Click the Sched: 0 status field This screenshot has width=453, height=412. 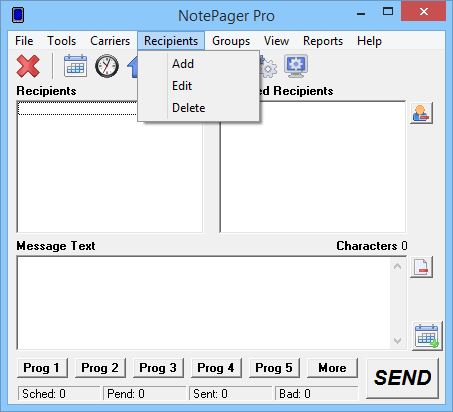[x=59, y=394]
